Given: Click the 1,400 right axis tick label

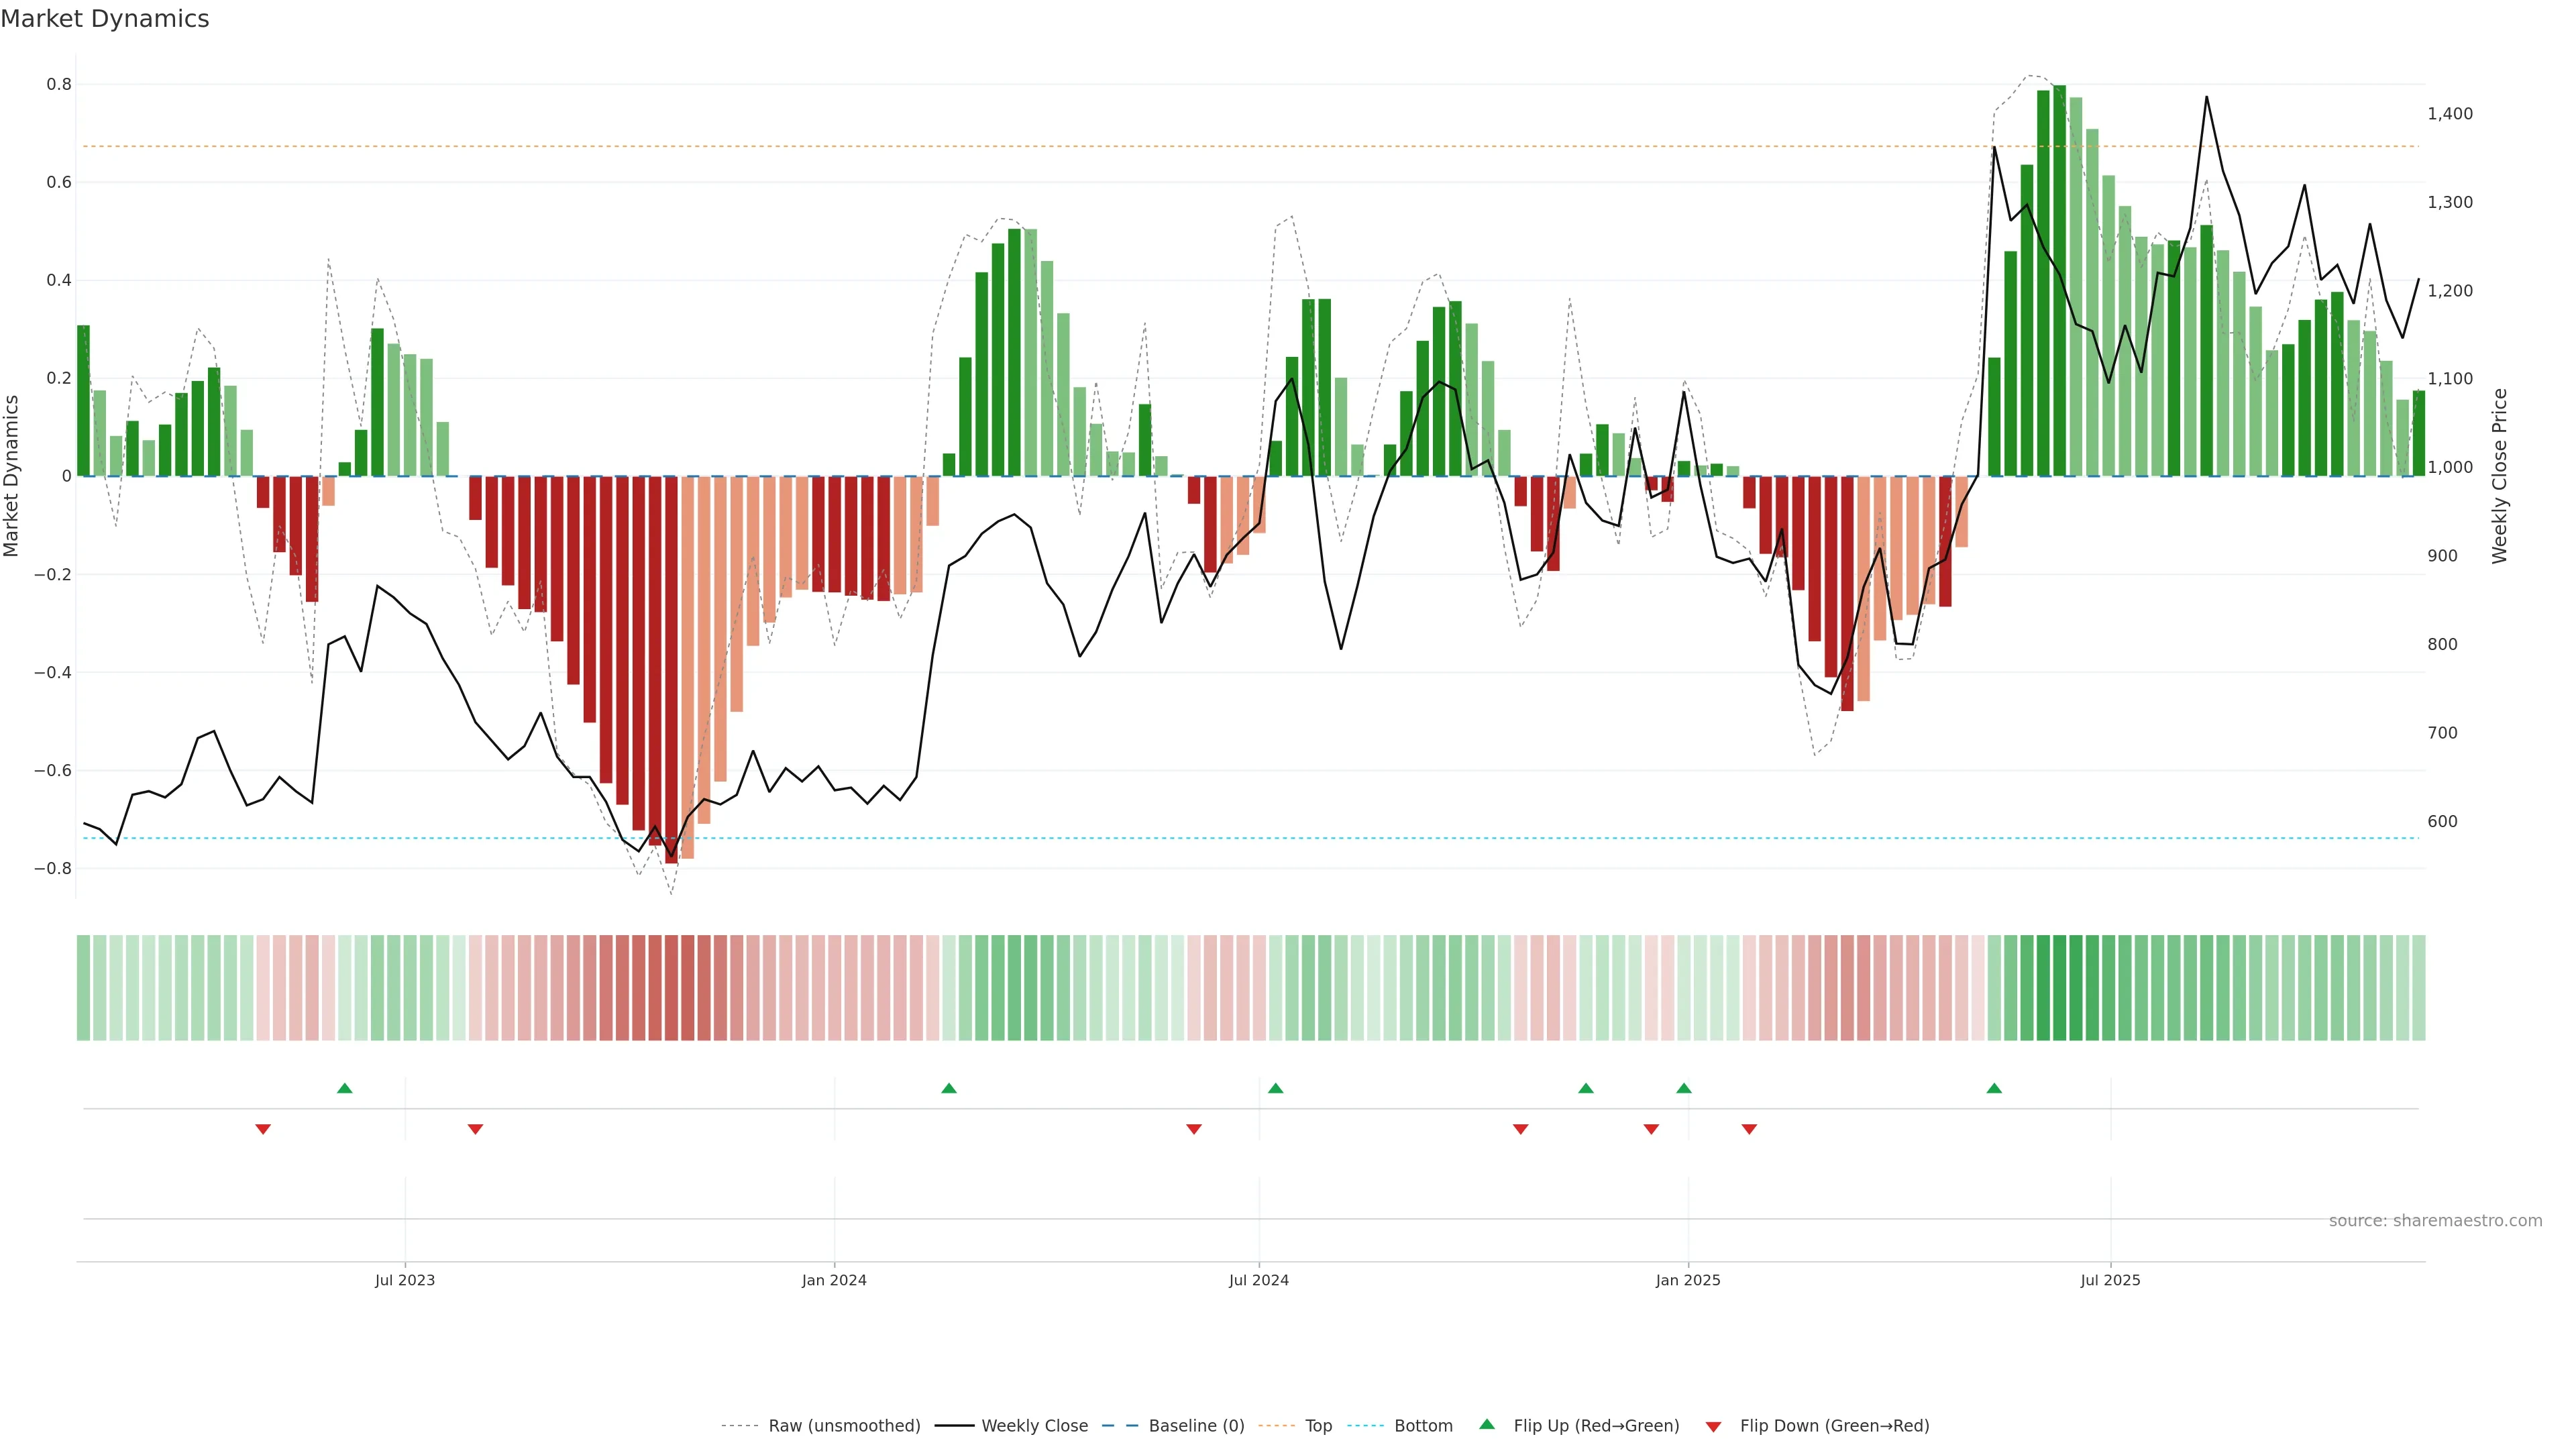Looking at the screenshot, I should point(2450,114).
